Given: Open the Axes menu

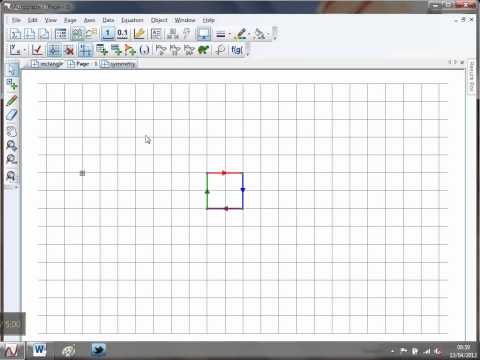Looking at the screenshot, I should click(x=89, y=20).
